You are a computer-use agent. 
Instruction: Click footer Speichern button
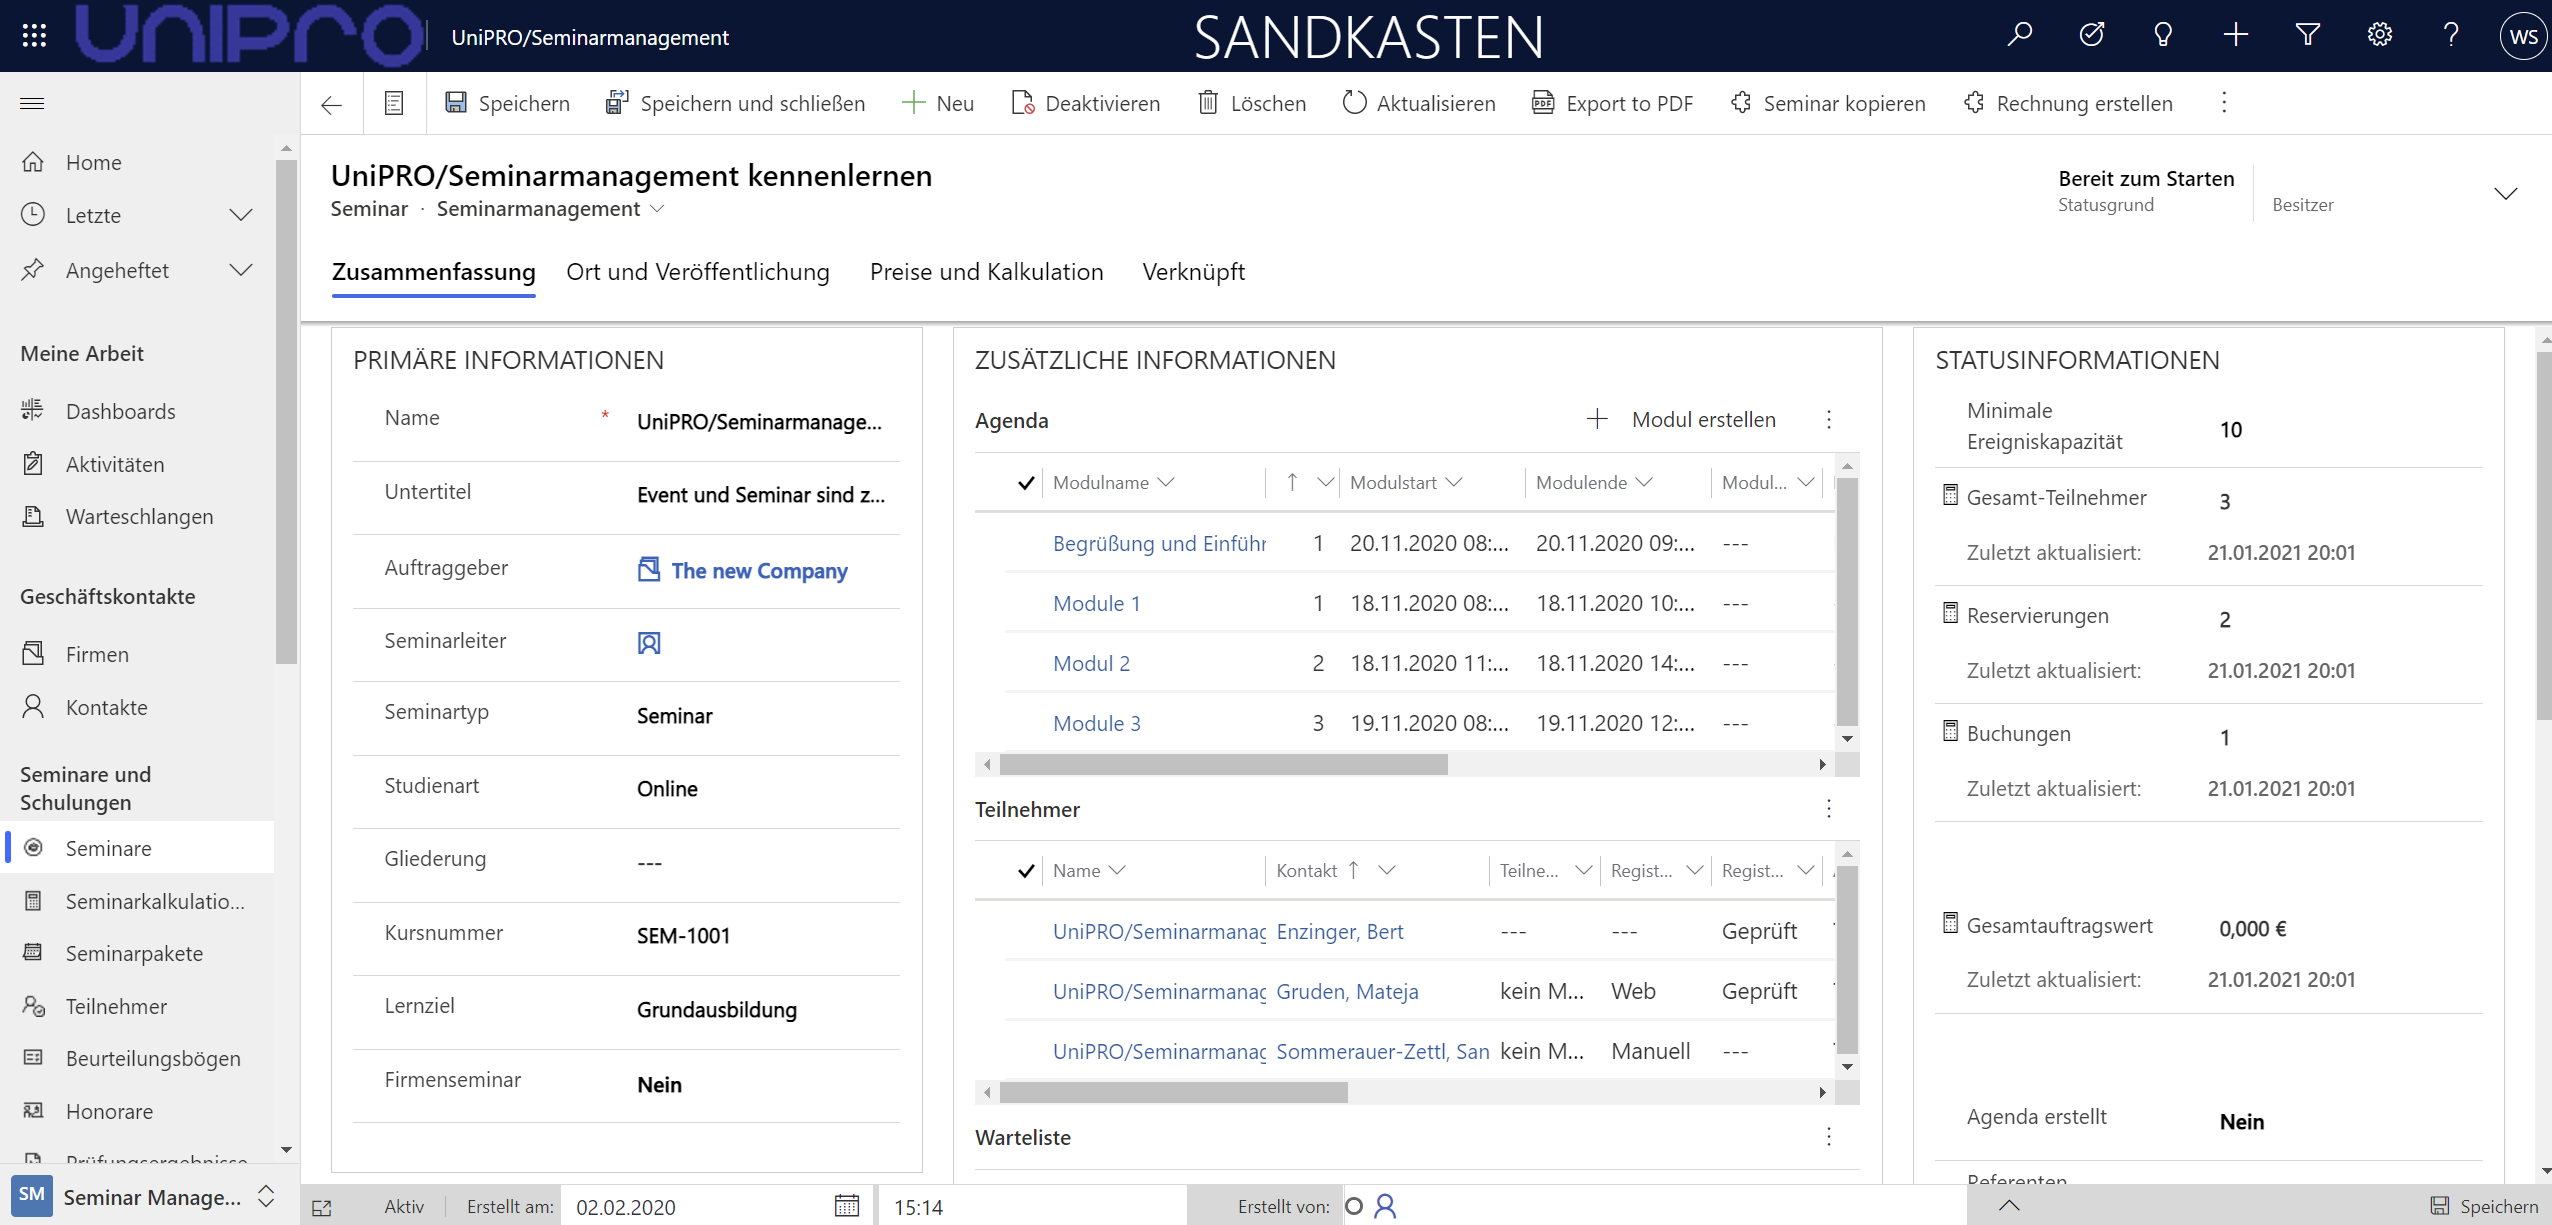coord(2485,1206)
